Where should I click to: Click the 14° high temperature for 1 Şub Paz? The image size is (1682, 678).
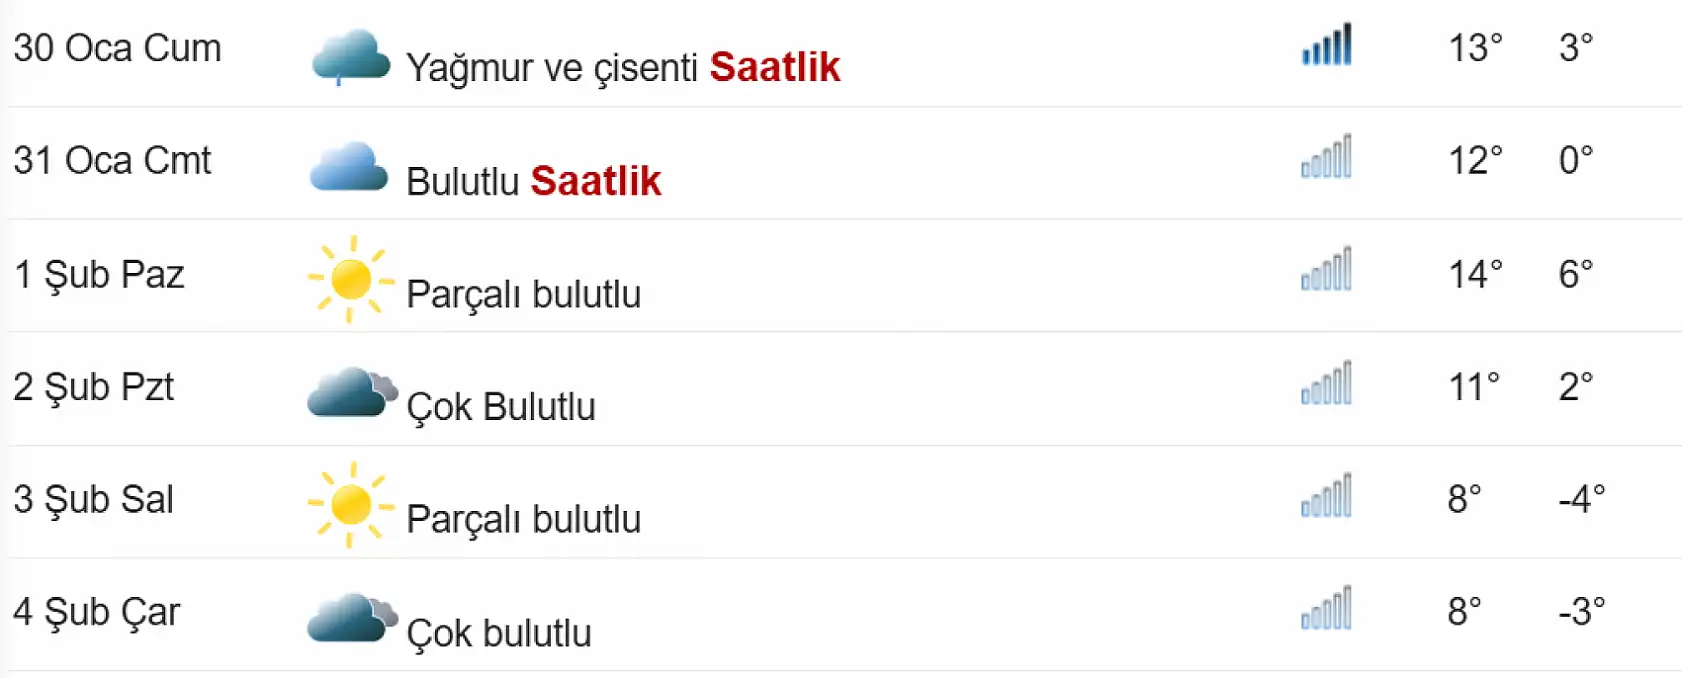click(x=1474, y=273)
